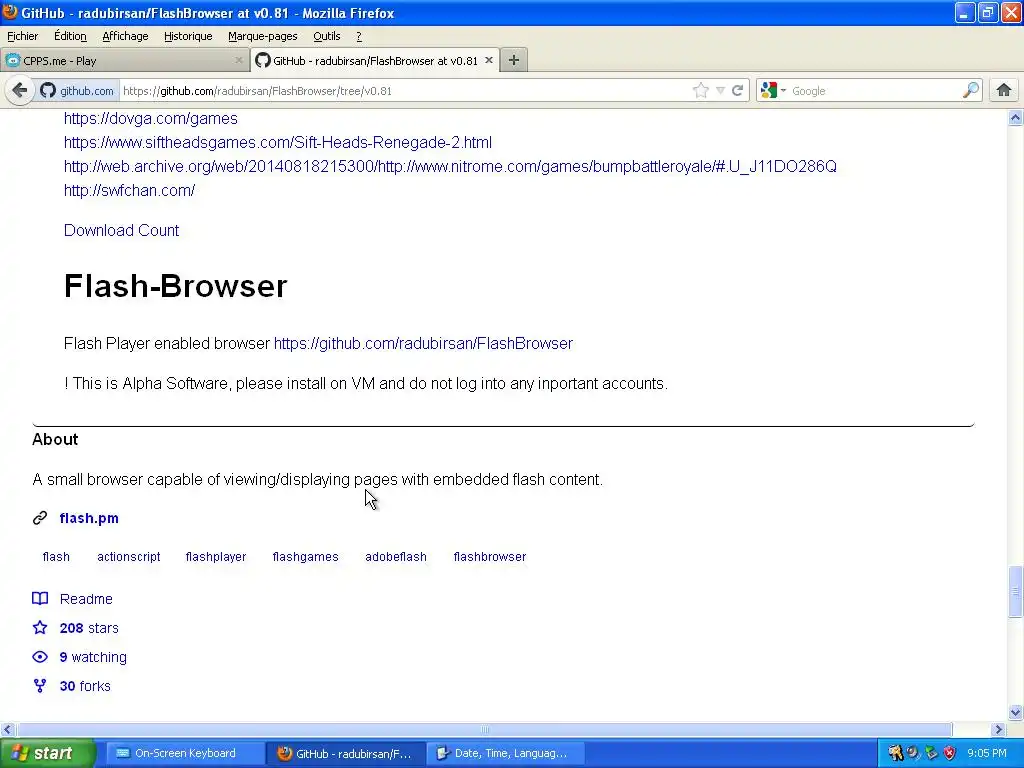Click the vertical scrollbar up arrow
The width and height of the screenshot is (1024, 768).
point(1015,118)
